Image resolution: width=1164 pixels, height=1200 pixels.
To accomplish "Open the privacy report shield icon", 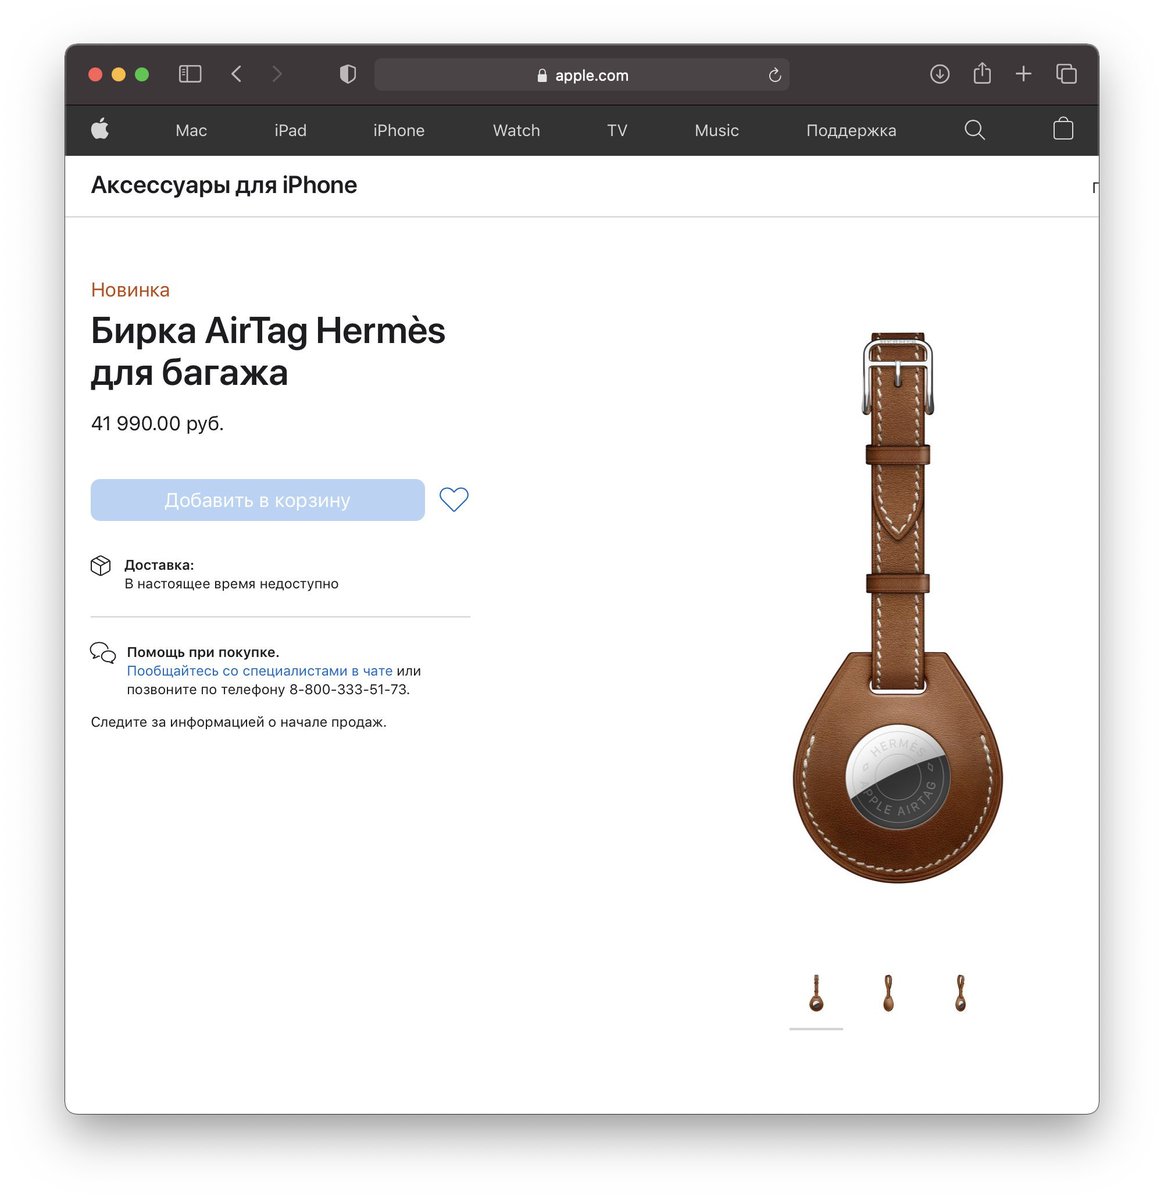I will click(x=348, y=74).
